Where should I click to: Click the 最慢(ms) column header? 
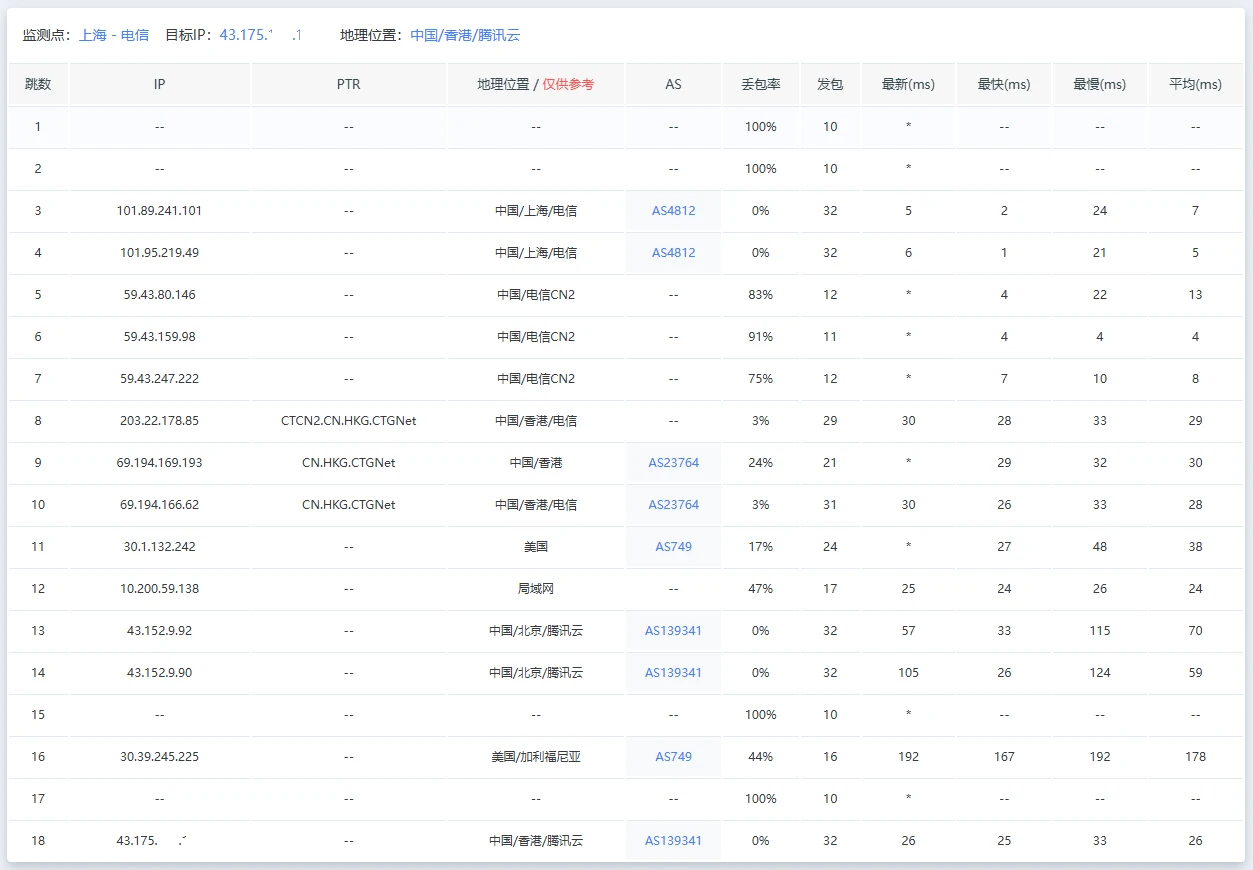[x=1099, y=85]
